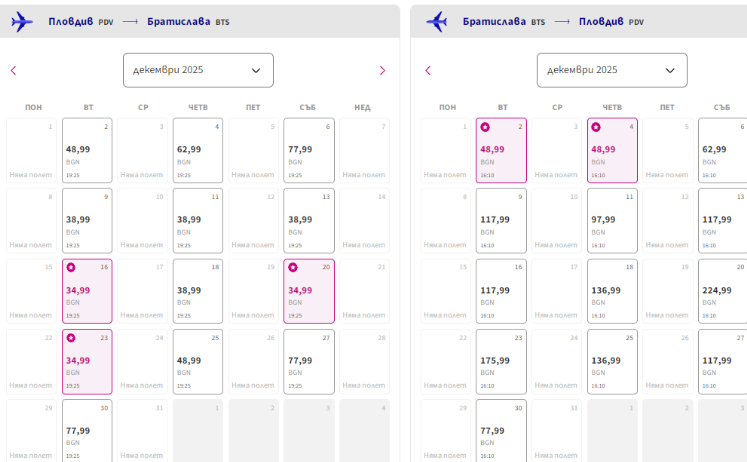Click the airplane icon beside Пловдив–Братислава
The width and height of the screenshot is (747, 462).
click(22, 22)
